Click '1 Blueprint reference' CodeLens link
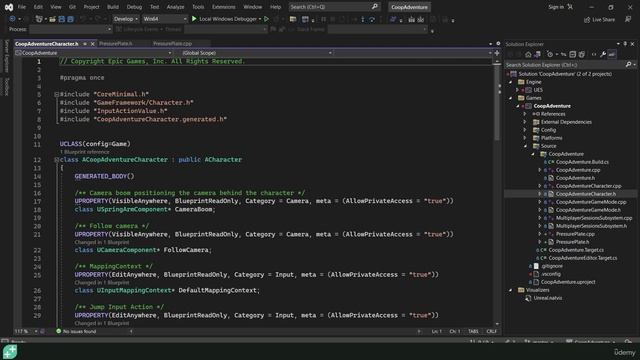640x360 pixels. click(84, 152)
